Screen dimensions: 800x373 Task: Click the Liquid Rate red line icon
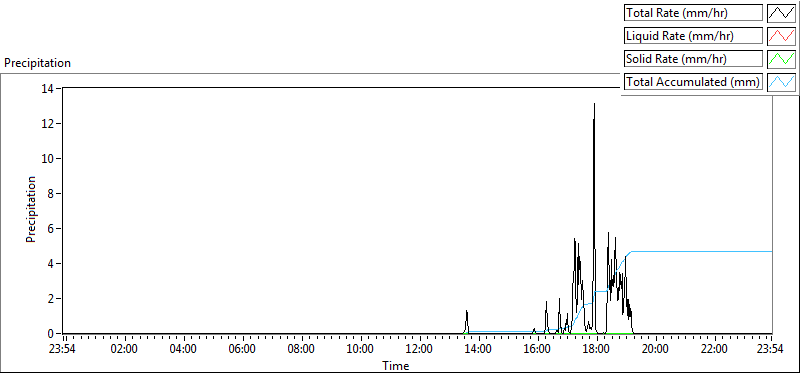tap(781, 36)
